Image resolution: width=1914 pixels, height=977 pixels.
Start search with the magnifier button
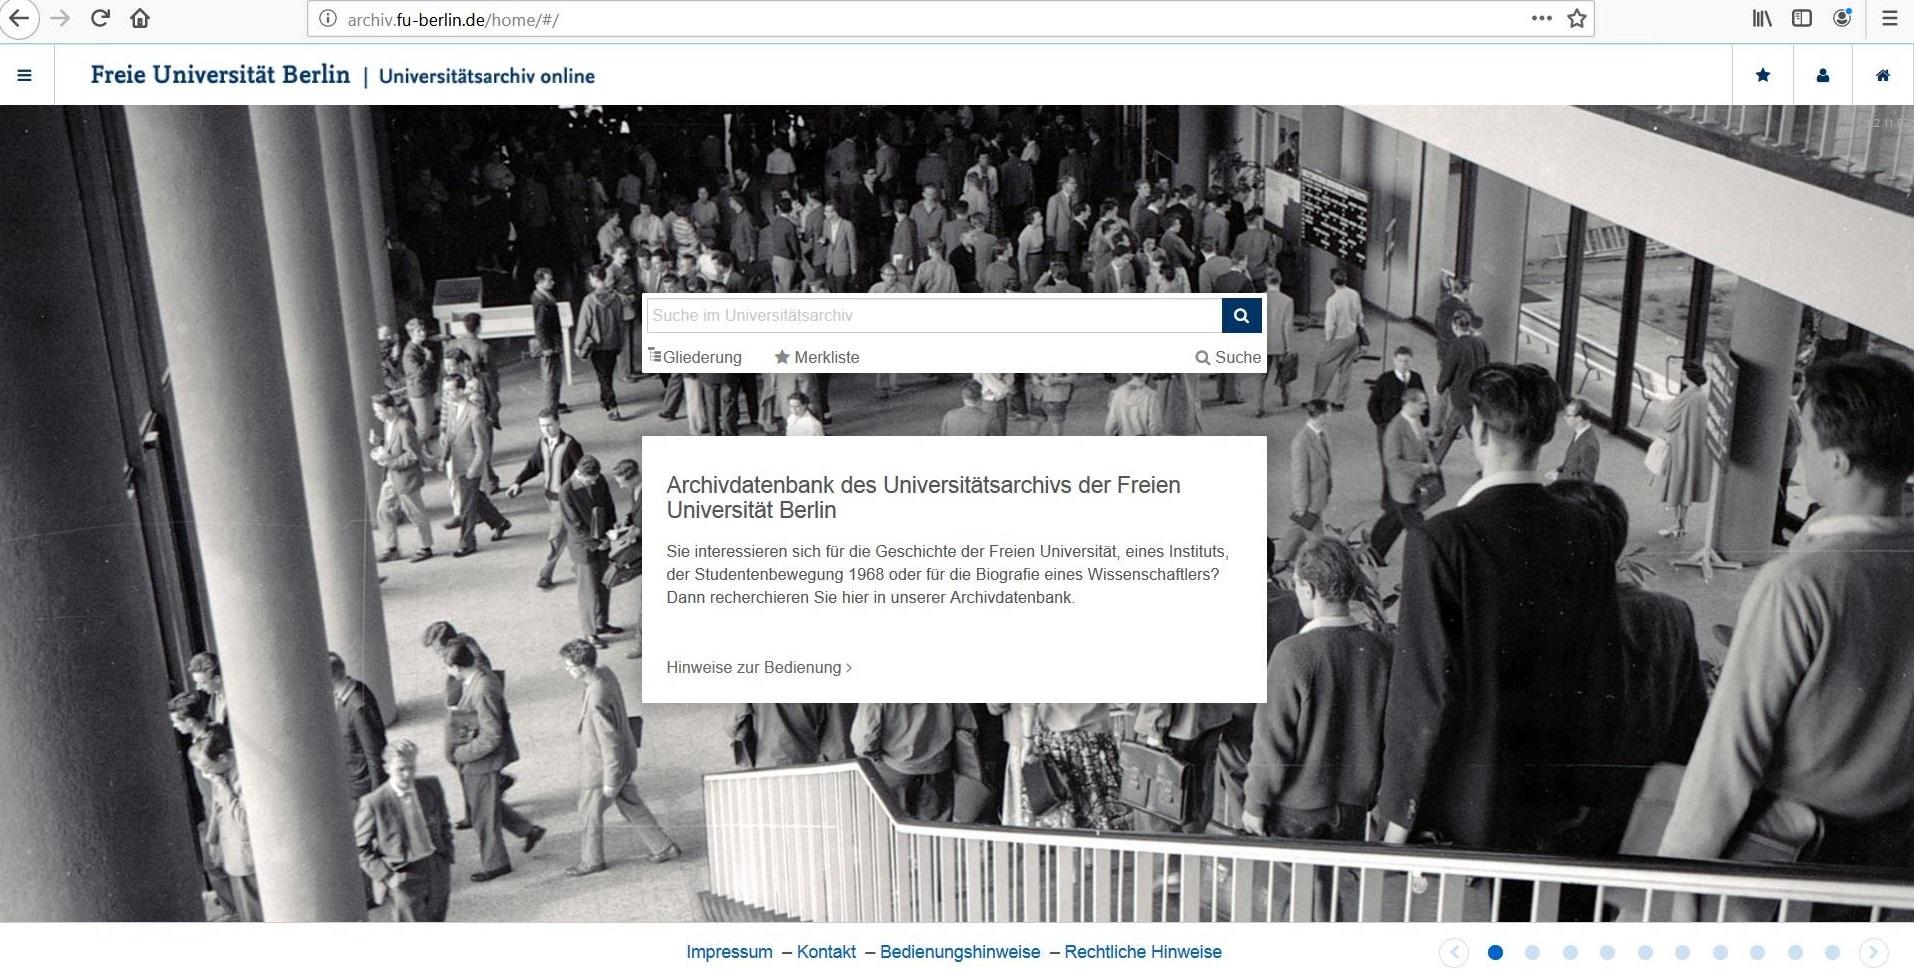(x=1242, y=315)
